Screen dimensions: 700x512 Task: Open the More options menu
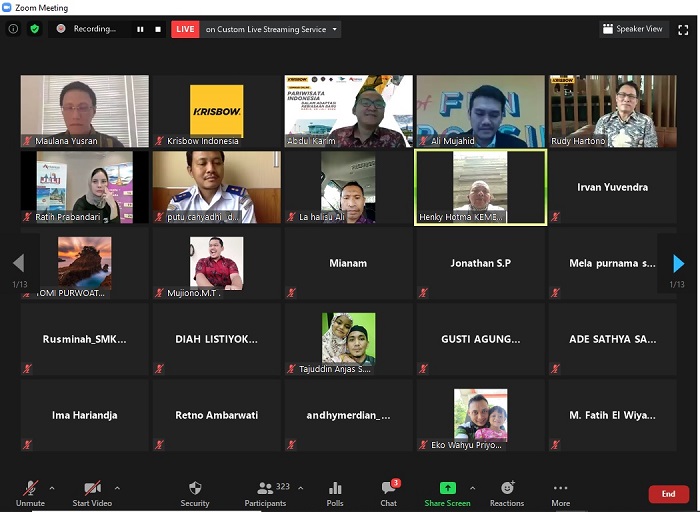point(560,492)
